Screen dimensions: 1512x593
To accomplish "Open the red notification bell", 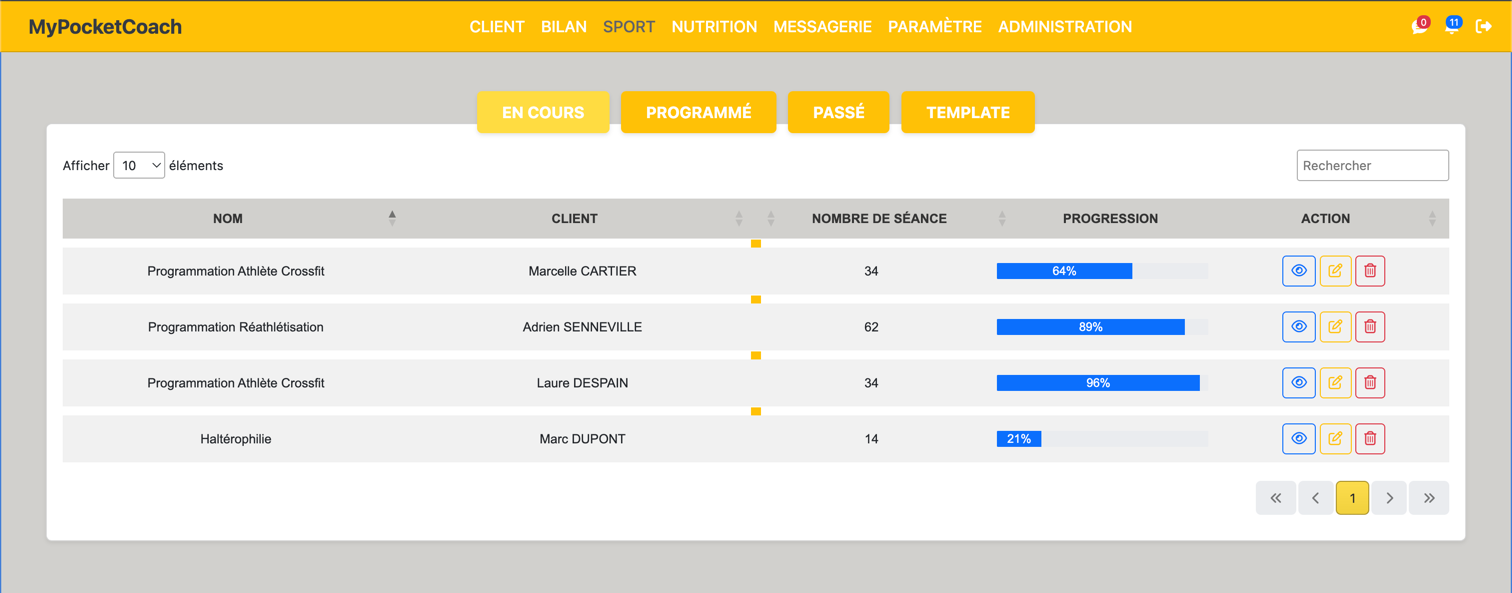I will point(1418,26).
